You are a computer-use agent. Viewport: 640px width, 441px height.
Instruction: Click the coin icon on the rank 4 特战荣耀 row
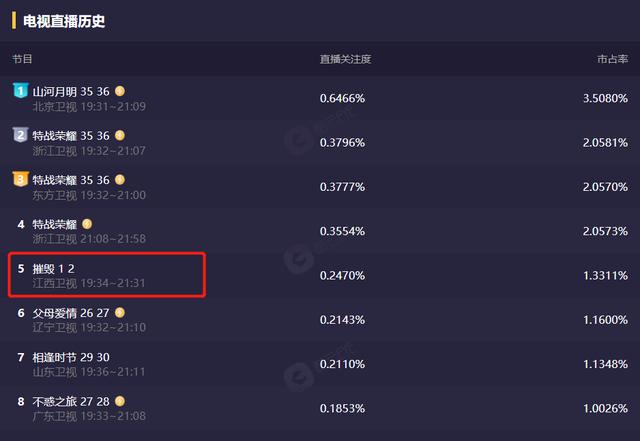point(87,224)
